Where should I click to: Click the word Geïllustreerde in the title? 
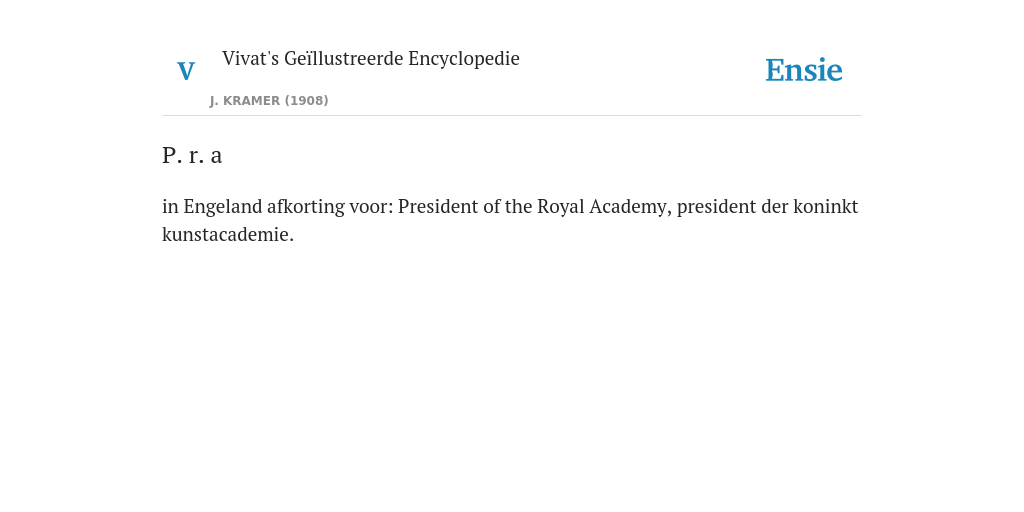click(x=344, y=58)
